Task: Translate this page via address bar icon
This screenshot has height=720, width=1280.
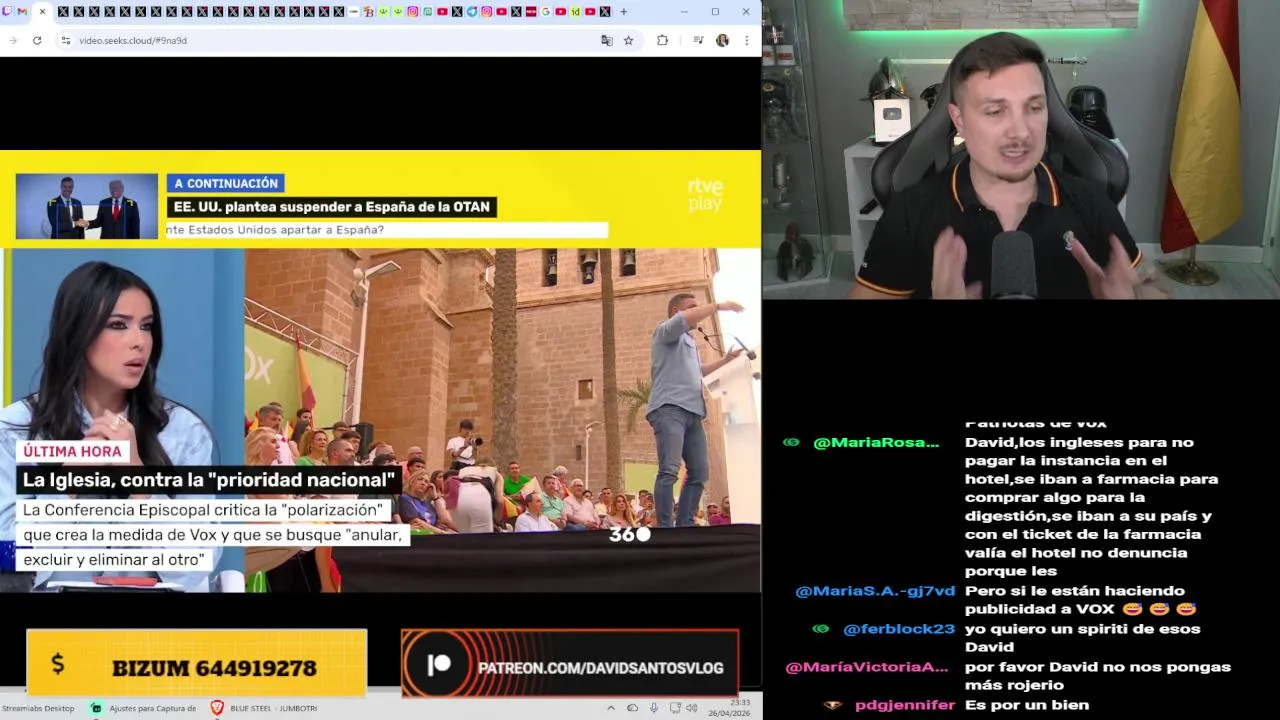Action: tap(606, 40)
